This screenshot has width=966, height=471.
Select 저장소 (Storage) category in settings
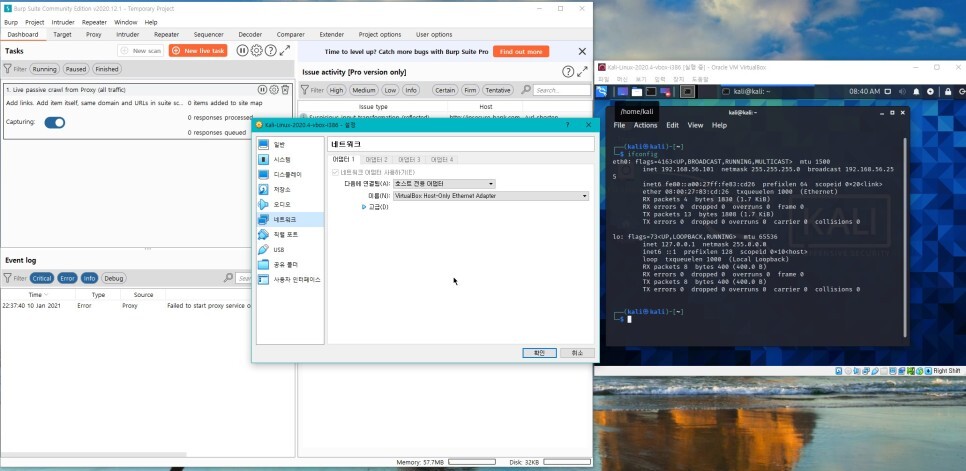coord(290,190)
